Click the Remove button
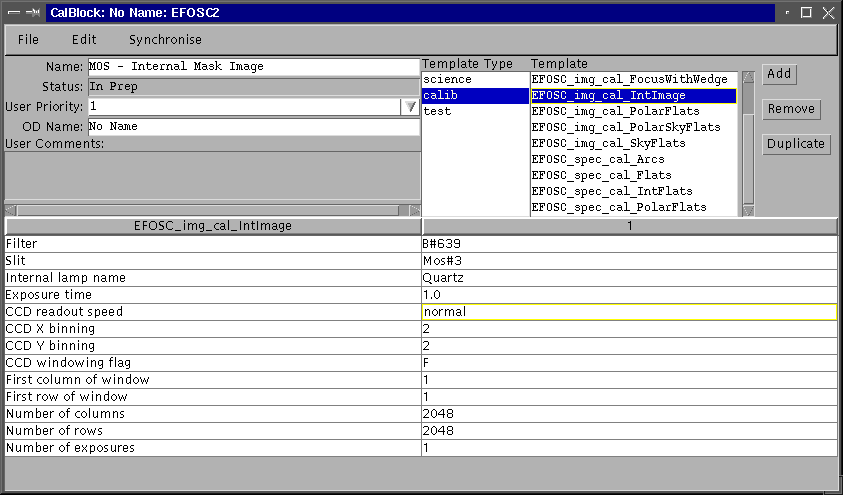843x495 pixels. click(791, 109)
